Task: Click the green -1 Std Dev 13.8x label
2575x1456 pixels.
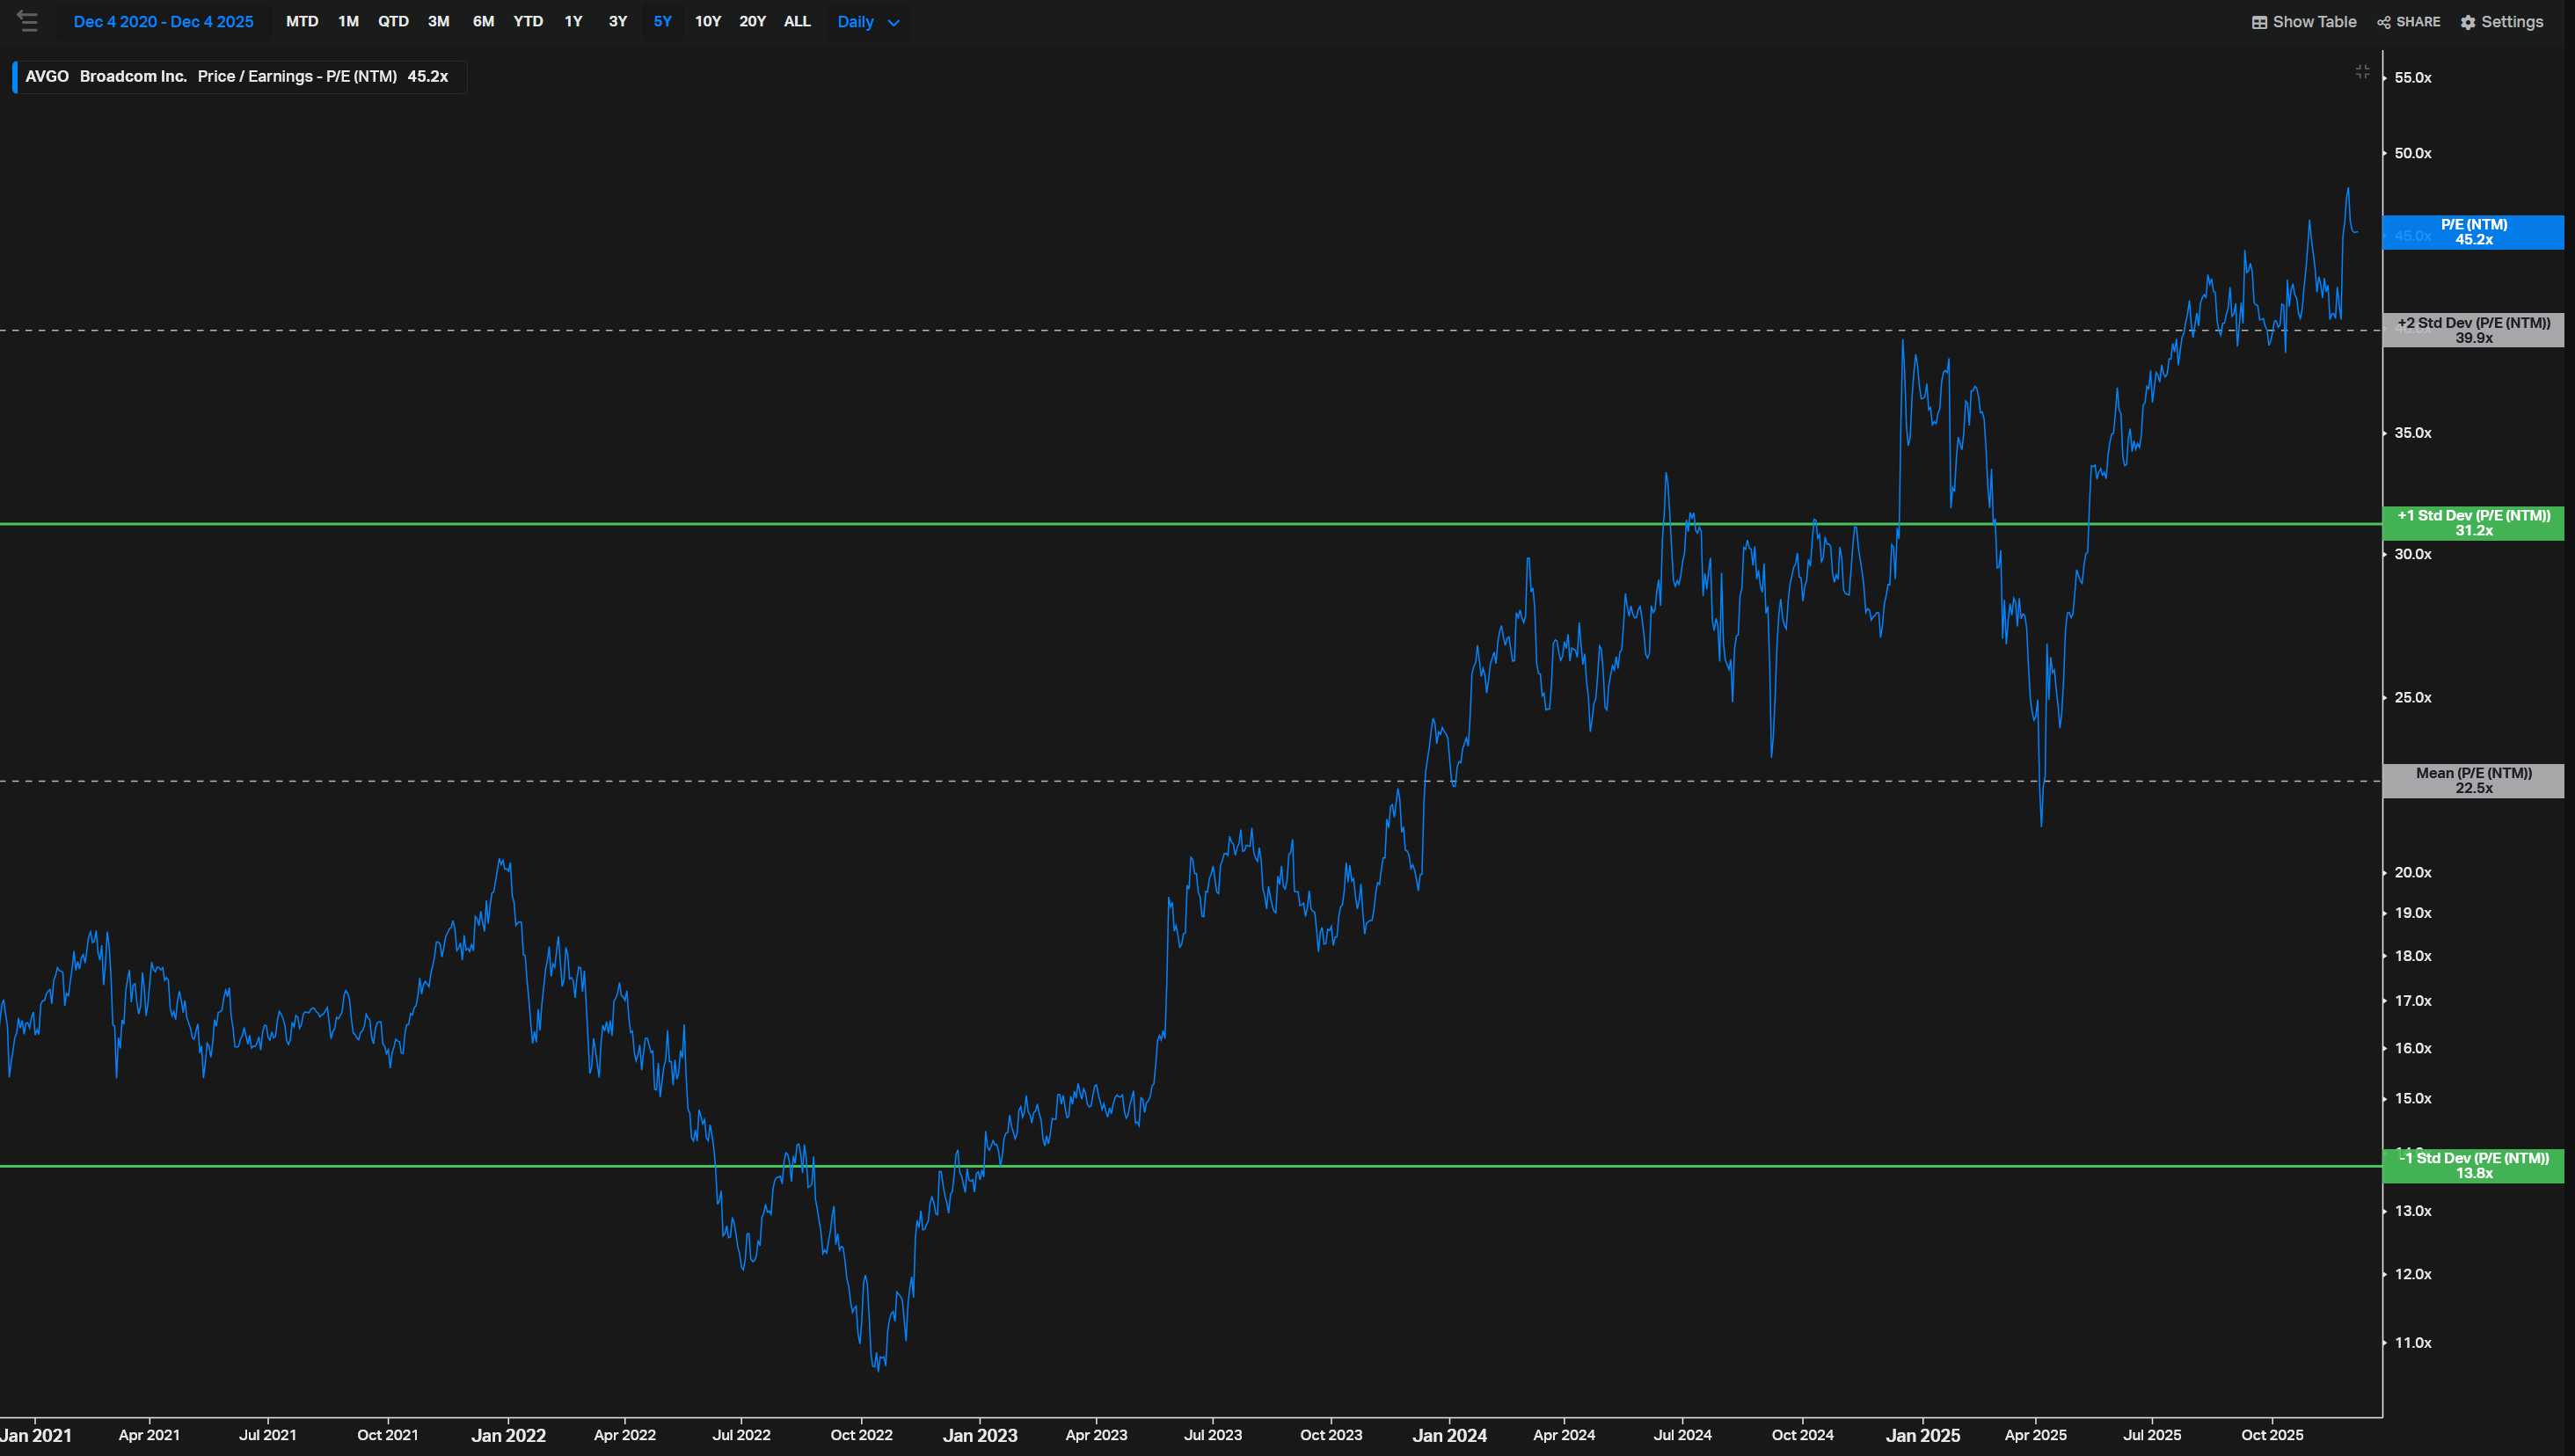Action: coord(2473,1166)
